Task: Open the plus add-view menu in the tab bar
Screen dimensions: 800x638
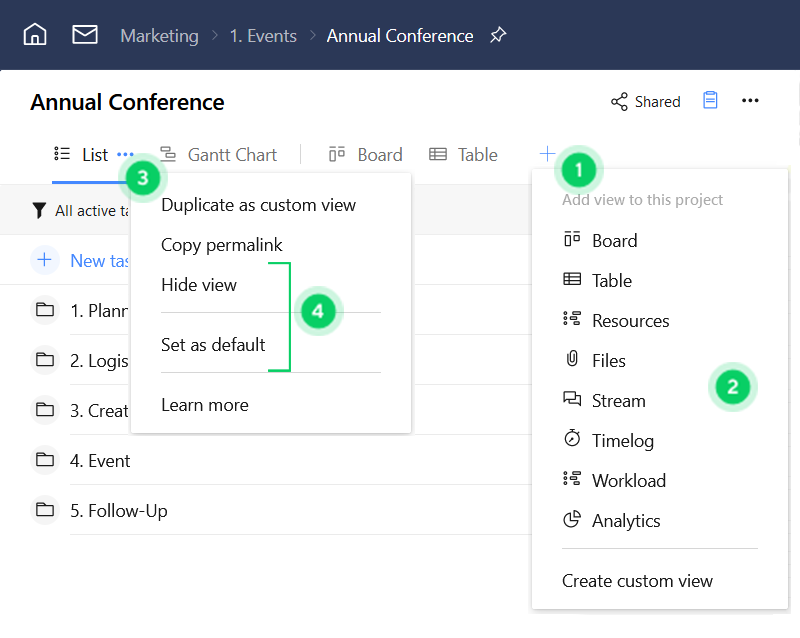Action: [x=547, y=154]
